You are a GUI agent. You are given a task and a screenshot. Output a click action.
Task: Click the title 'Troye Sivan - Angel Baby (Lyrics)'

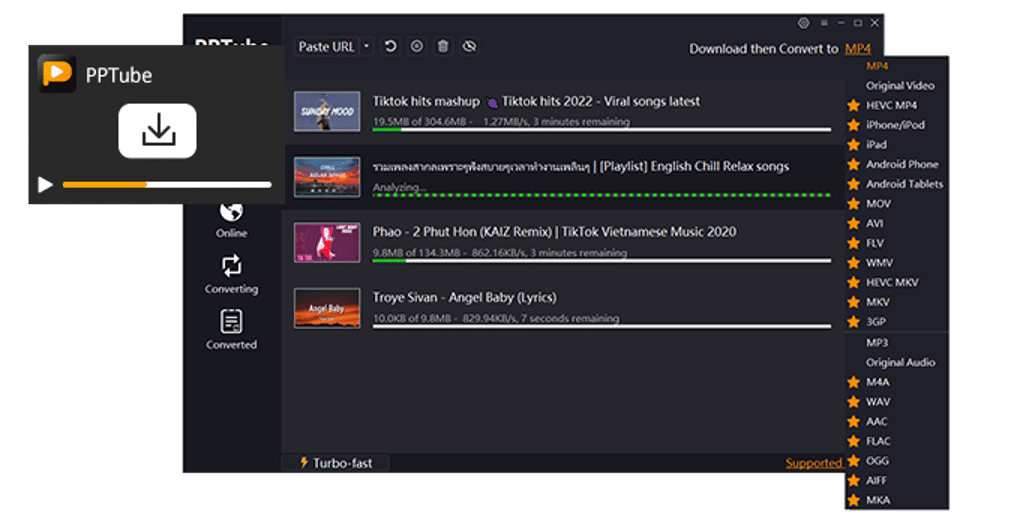(465, 297)
